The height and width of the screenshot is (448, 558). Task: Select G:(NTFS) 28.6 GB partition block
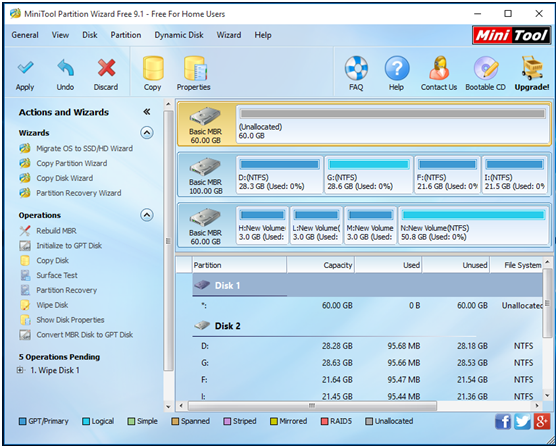(369, 175)
